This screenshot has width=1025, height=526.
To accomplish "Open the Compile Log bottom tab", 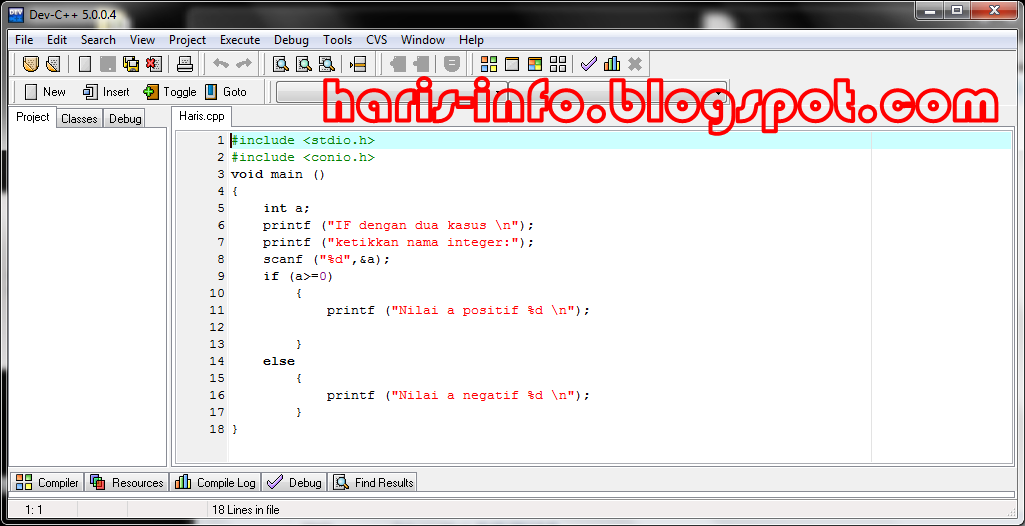I will [x=216, y=483].
